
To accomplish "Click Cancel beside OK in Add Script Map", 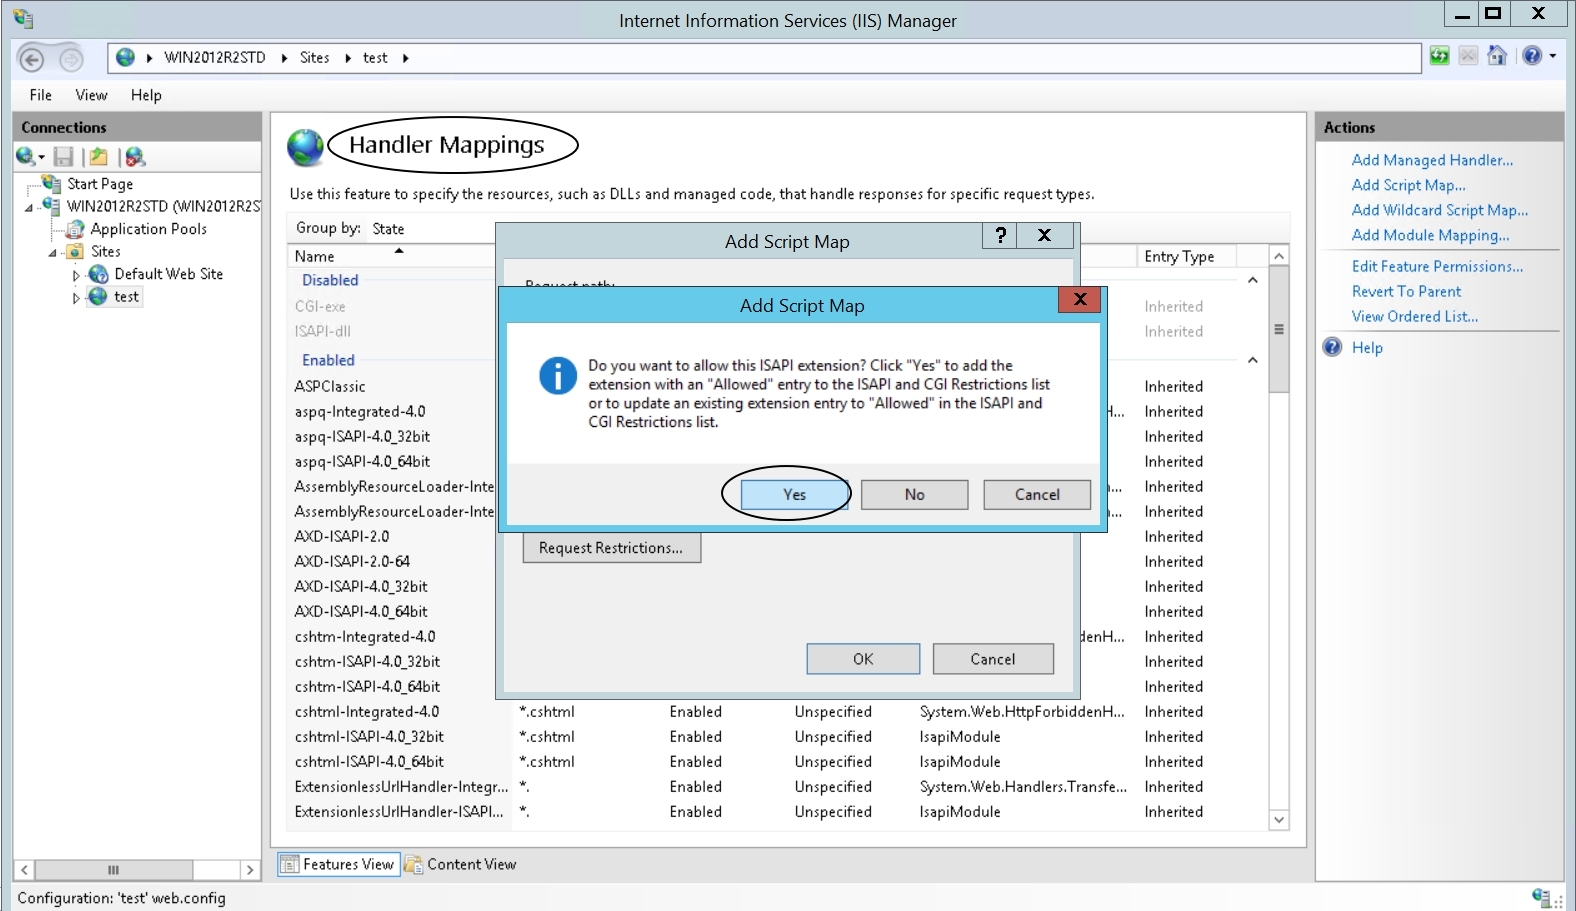I will click(x=993, y=659).
